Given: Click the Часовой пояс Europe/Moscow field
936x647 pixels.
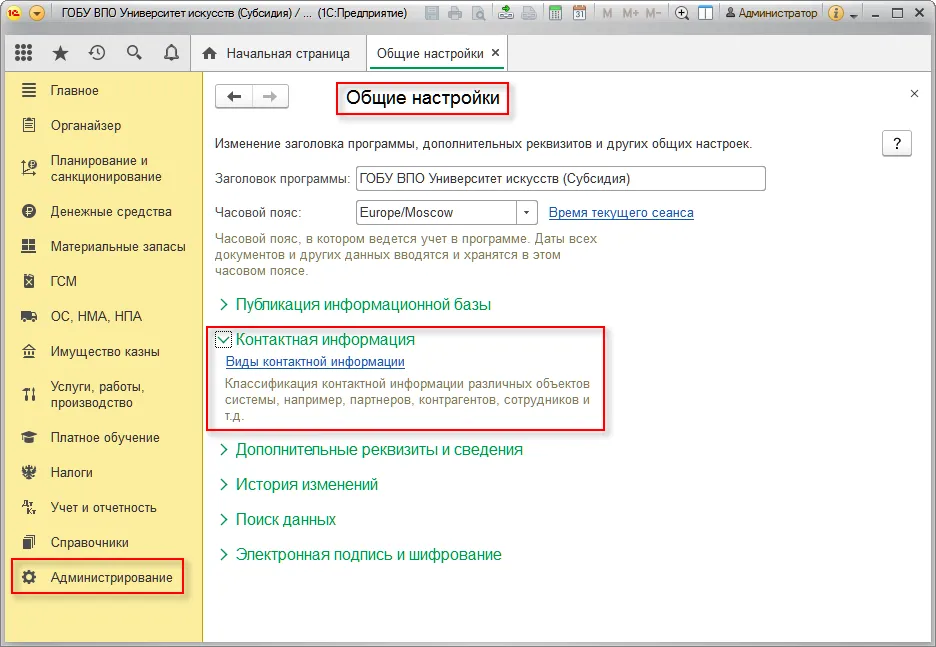Looking at the screenshot, I should click(436, 212).
